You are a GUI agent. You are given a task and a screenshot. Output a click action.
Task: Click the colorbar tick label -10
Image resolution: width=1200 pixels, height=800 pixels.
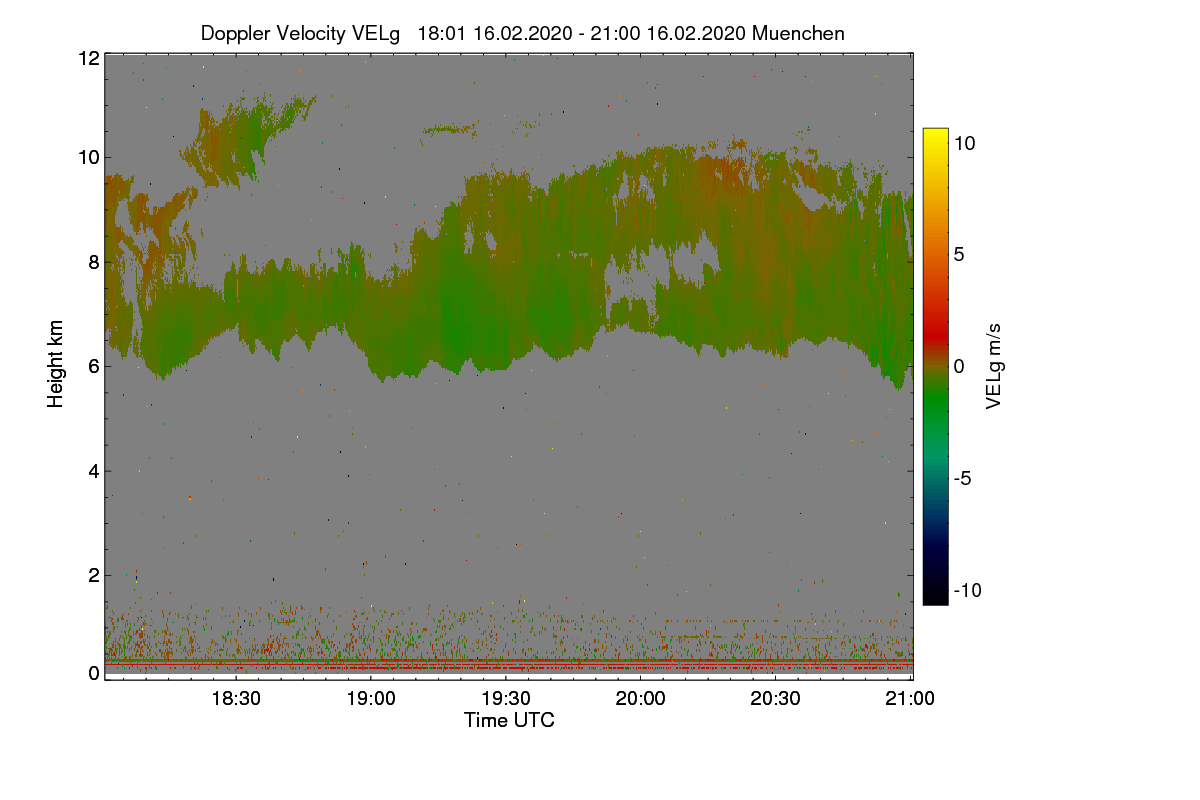[967, 590]
